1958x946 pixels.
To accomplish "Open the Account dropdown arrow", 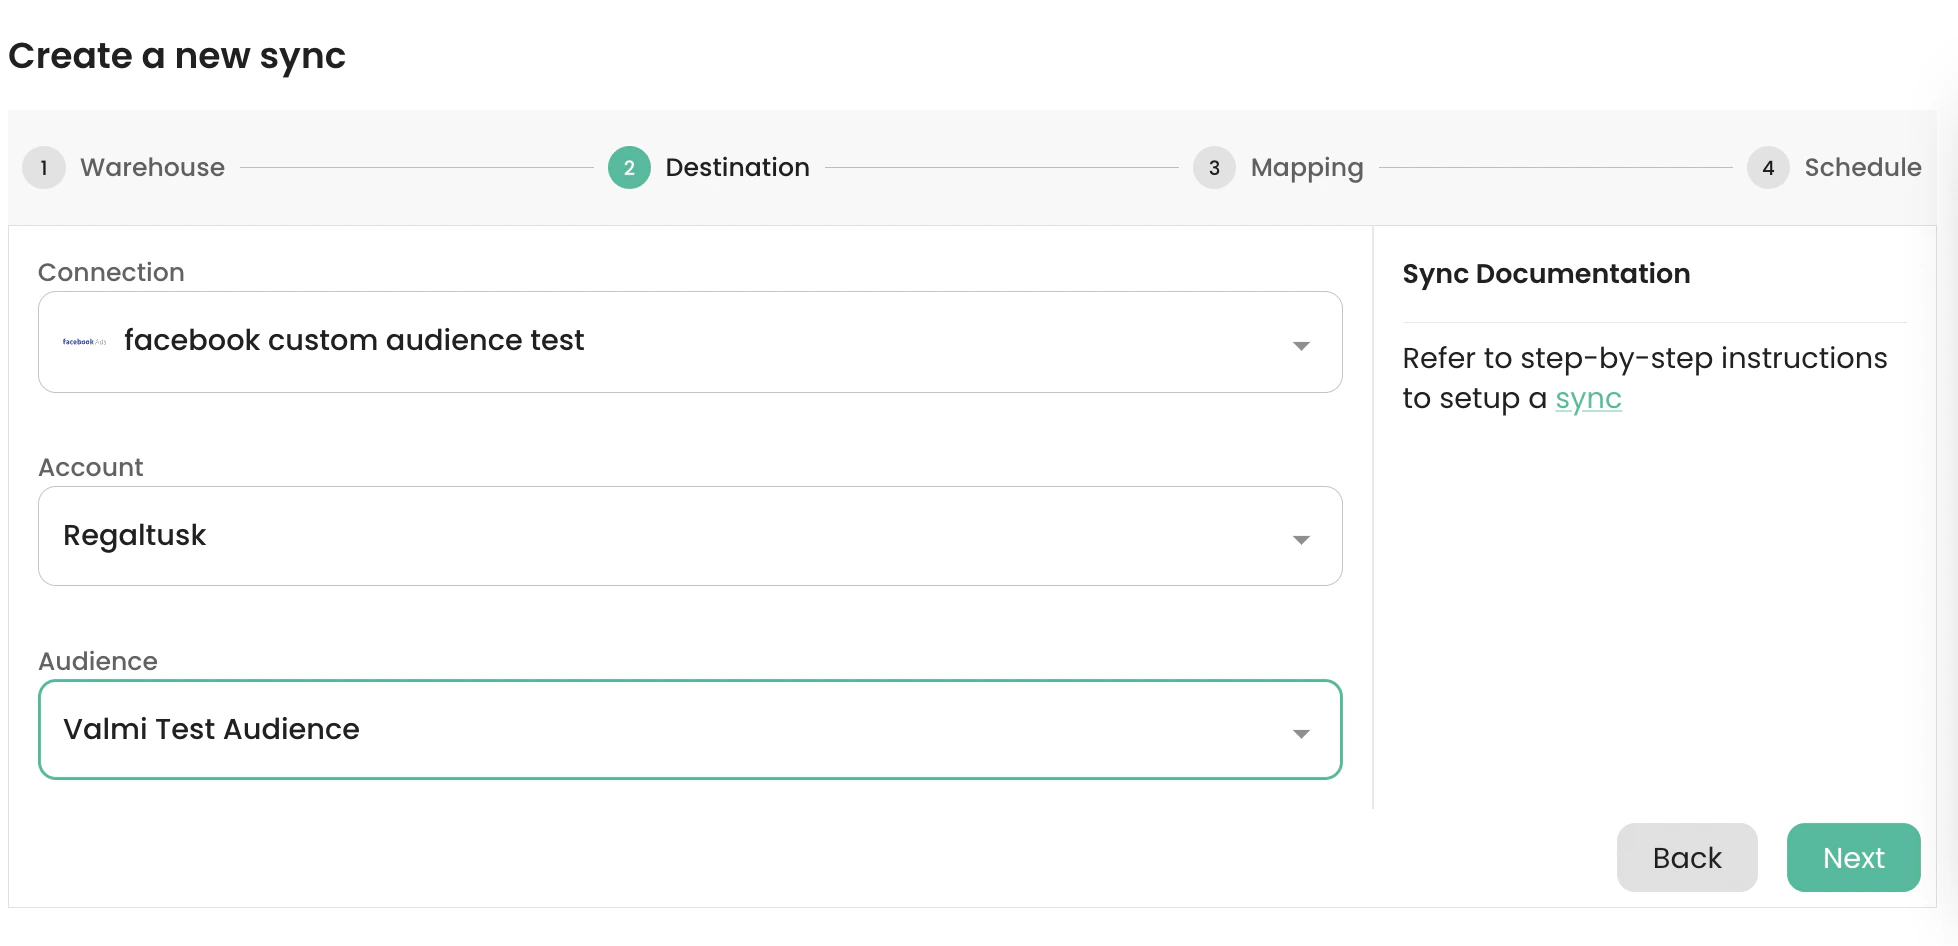I will click(1301, 539).
